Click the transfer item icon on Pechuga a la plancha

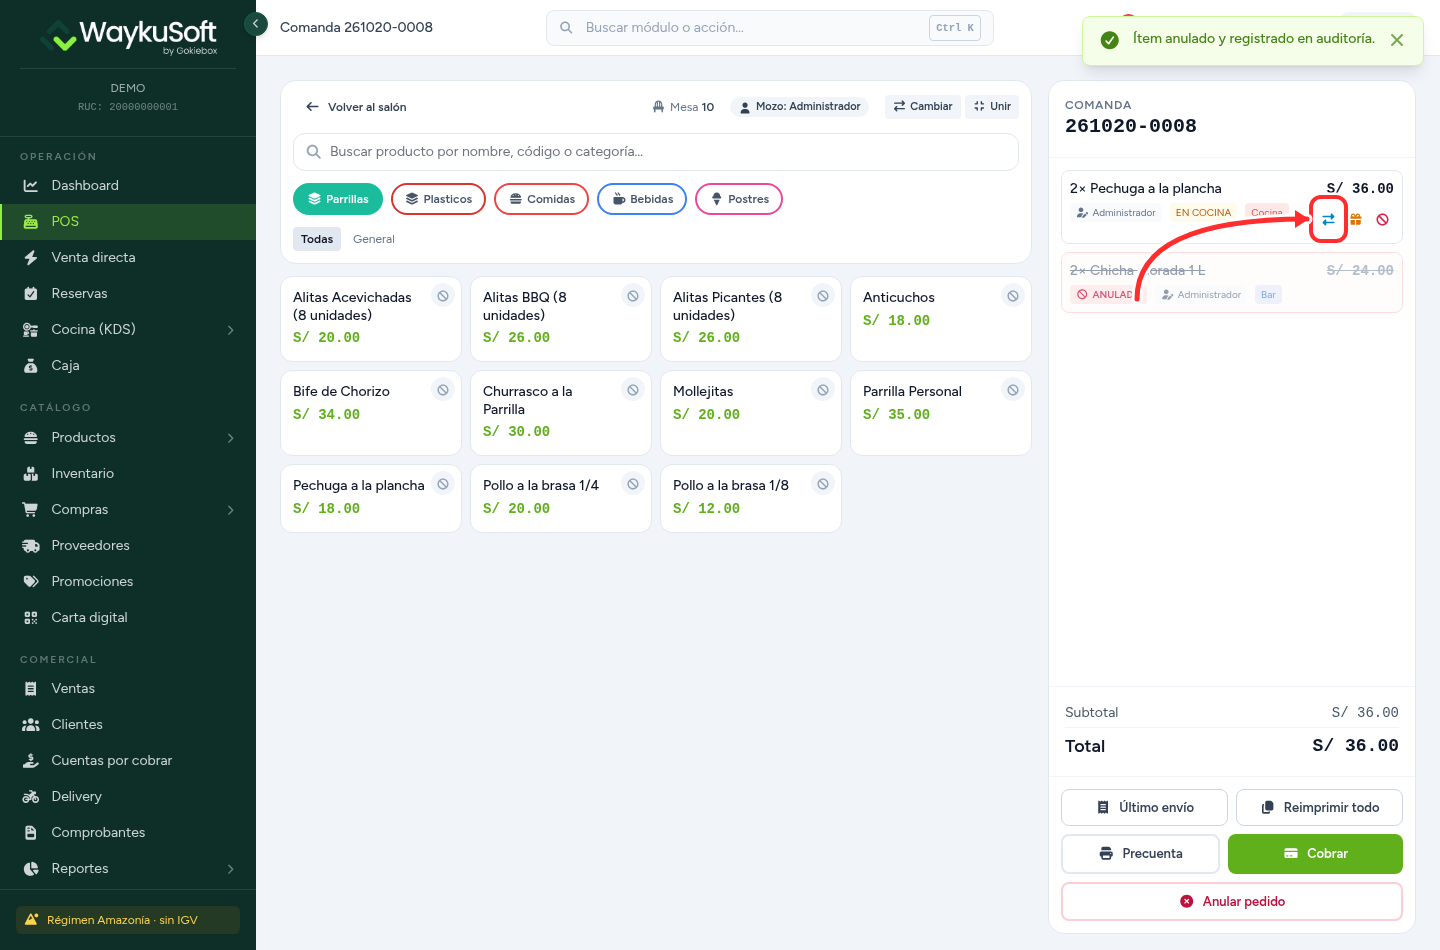(x=1328, y=219)
